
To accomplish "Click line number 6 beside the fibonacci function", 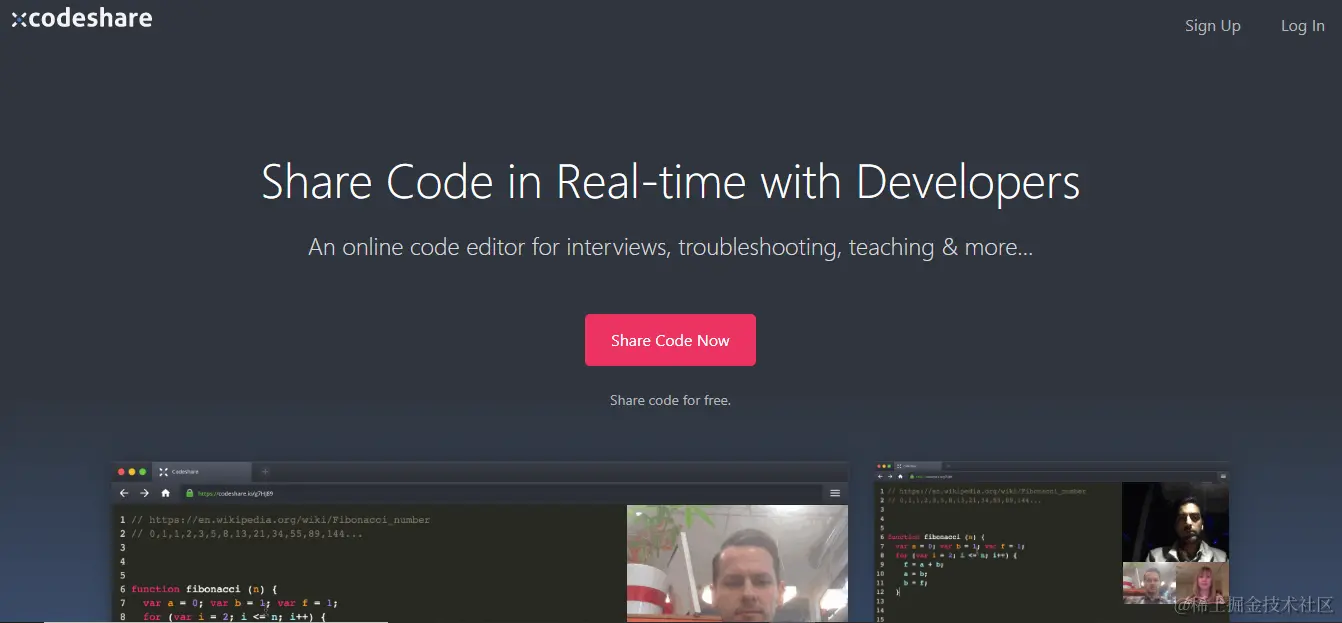I will click(x=121, y=589).
